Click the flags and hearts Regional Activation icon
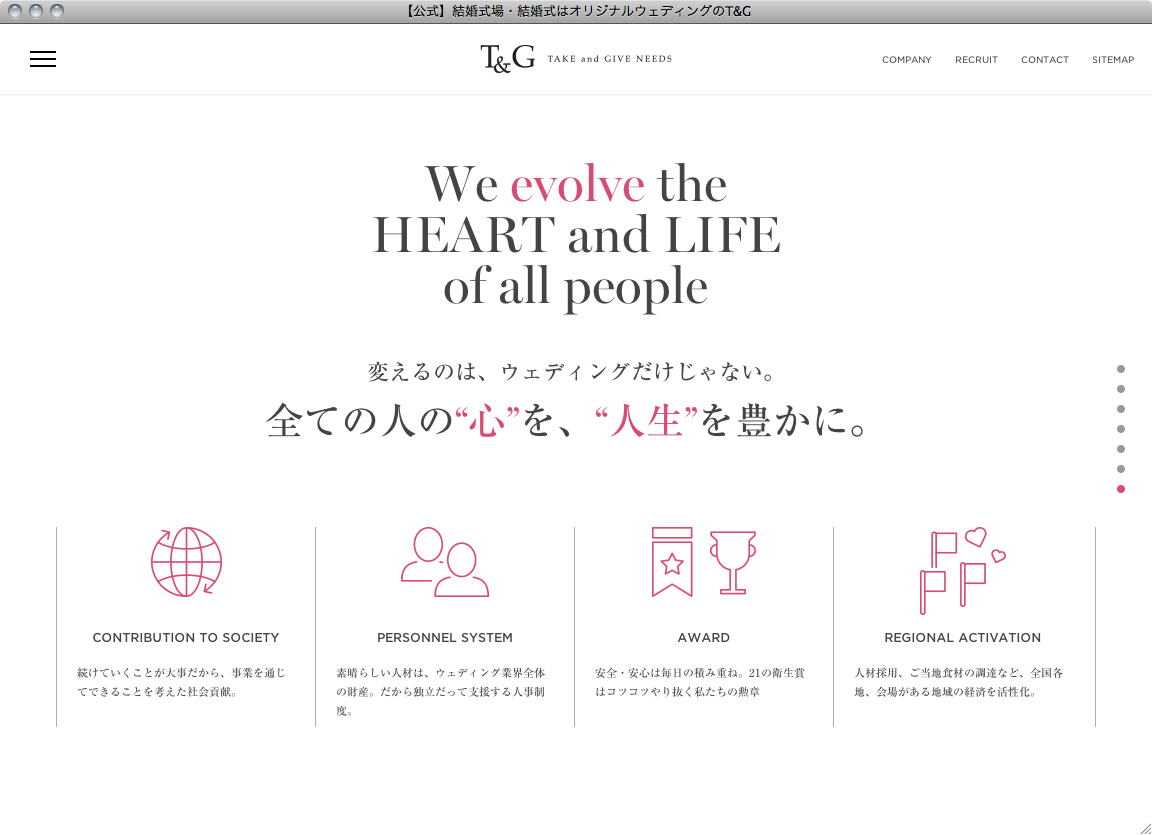The height and width of the screenshot is (835, 1152). 962,570
